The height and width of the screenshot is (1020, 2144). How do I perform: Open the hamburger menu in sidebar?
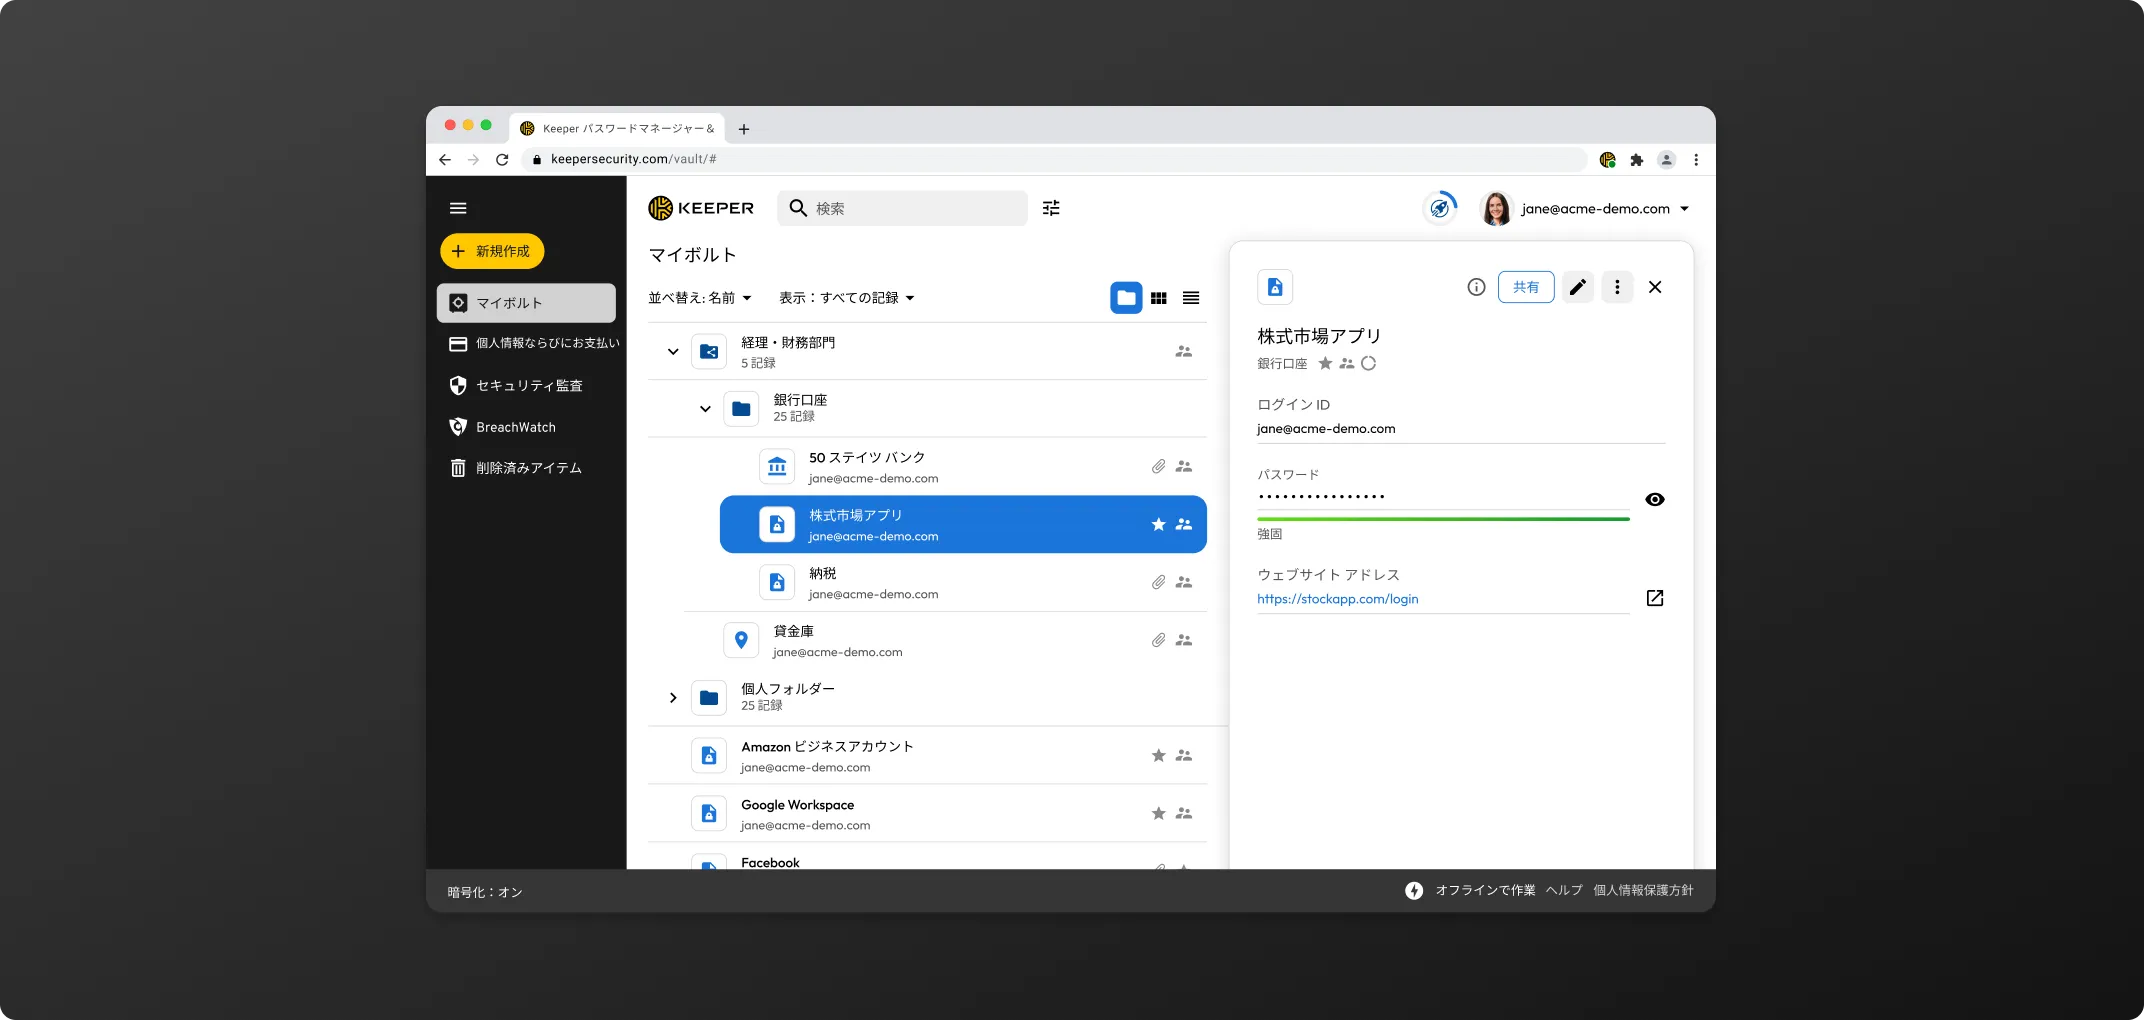click(458, 208)
